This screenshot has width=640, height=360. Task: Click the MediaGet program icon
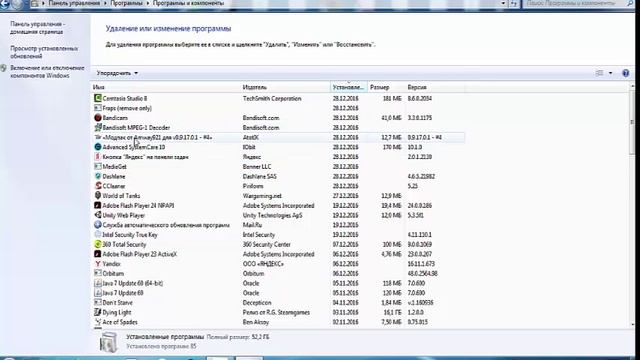(x=98, y=167)
